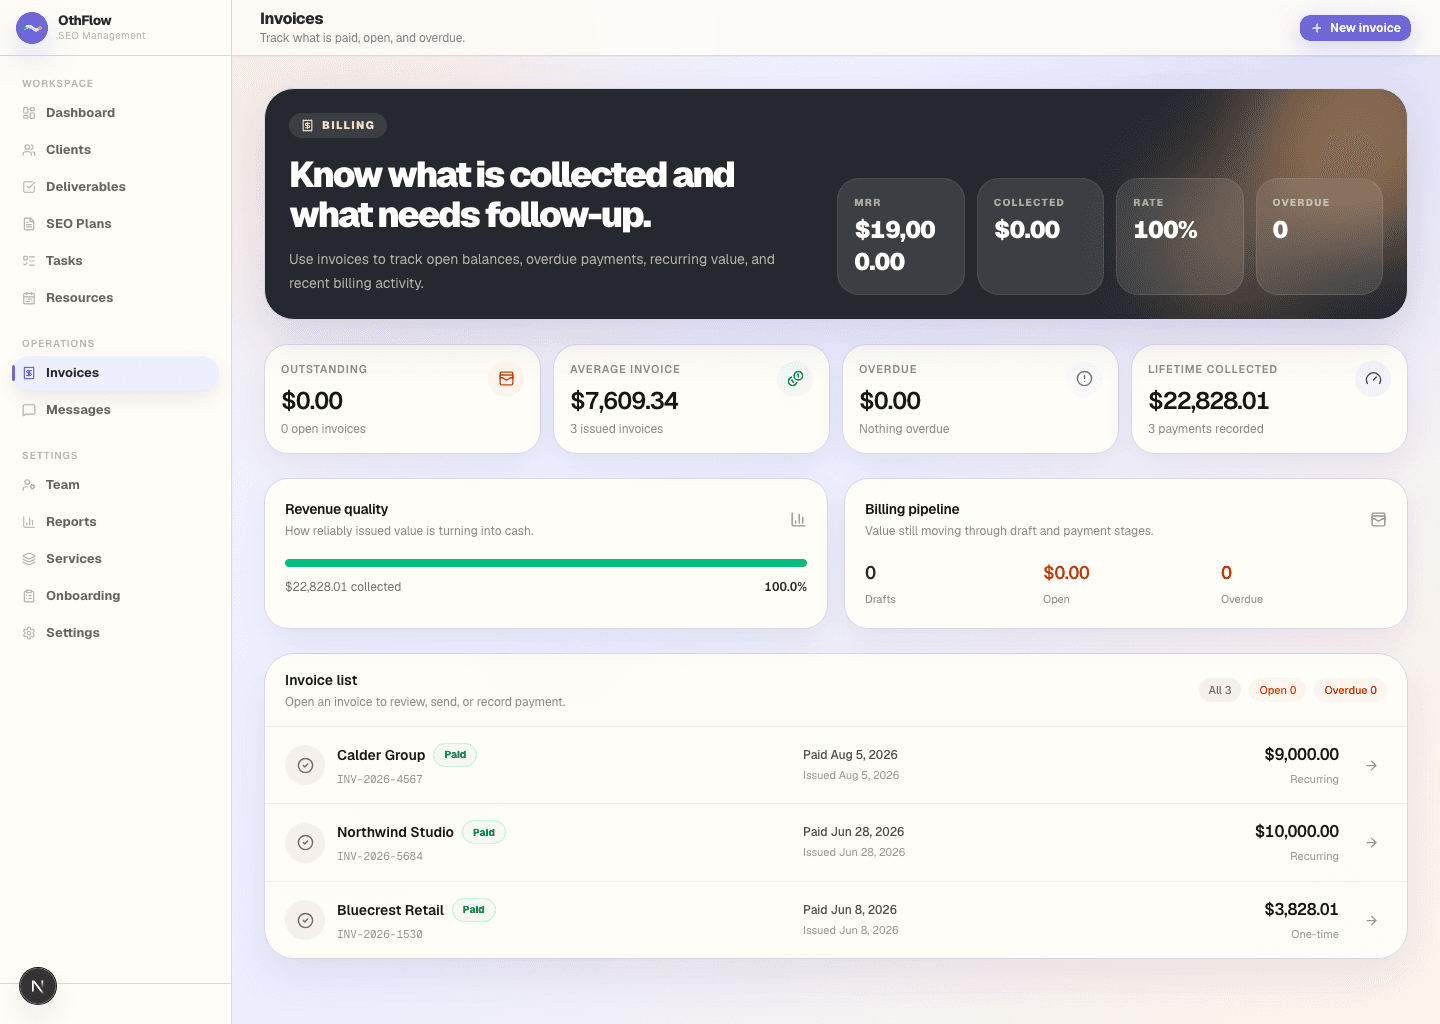1440x1024 pixels.
Task: Click the Reports bar chart icon
Action: 29,522
